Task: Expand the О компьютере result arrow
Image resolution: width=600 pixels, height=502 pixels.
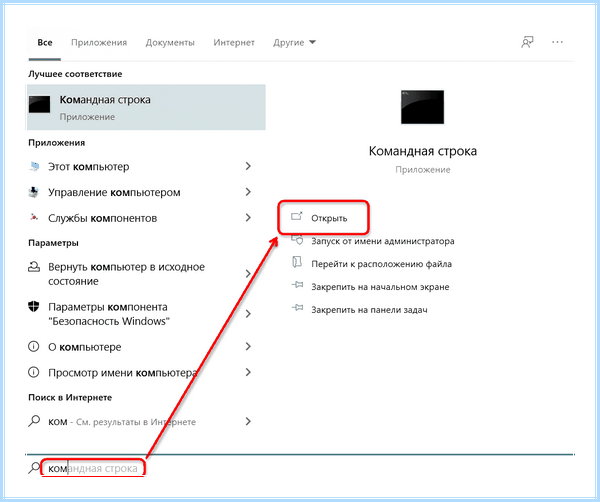Action: [248, 347]
